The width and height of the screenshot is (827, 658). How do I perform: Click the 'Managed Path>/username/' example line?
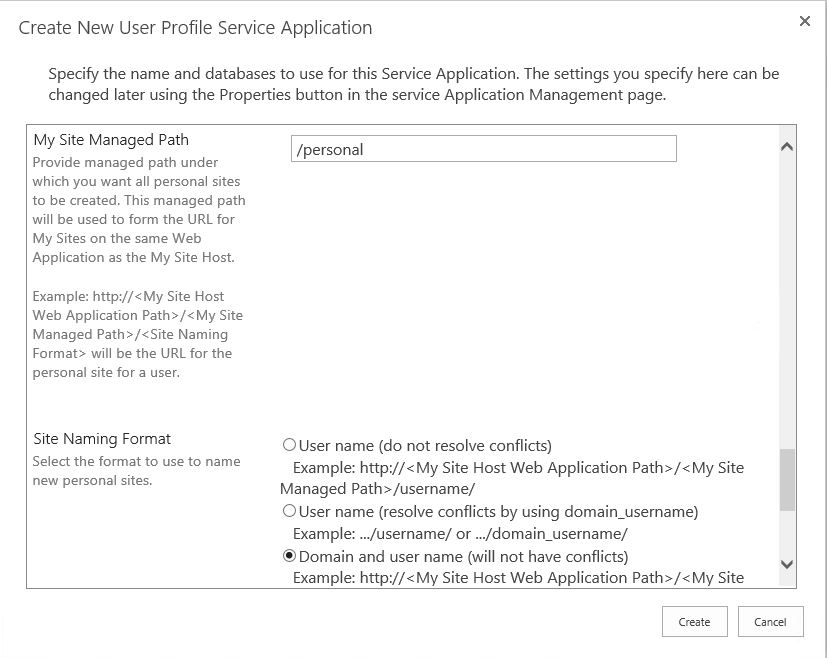point(377,489)
